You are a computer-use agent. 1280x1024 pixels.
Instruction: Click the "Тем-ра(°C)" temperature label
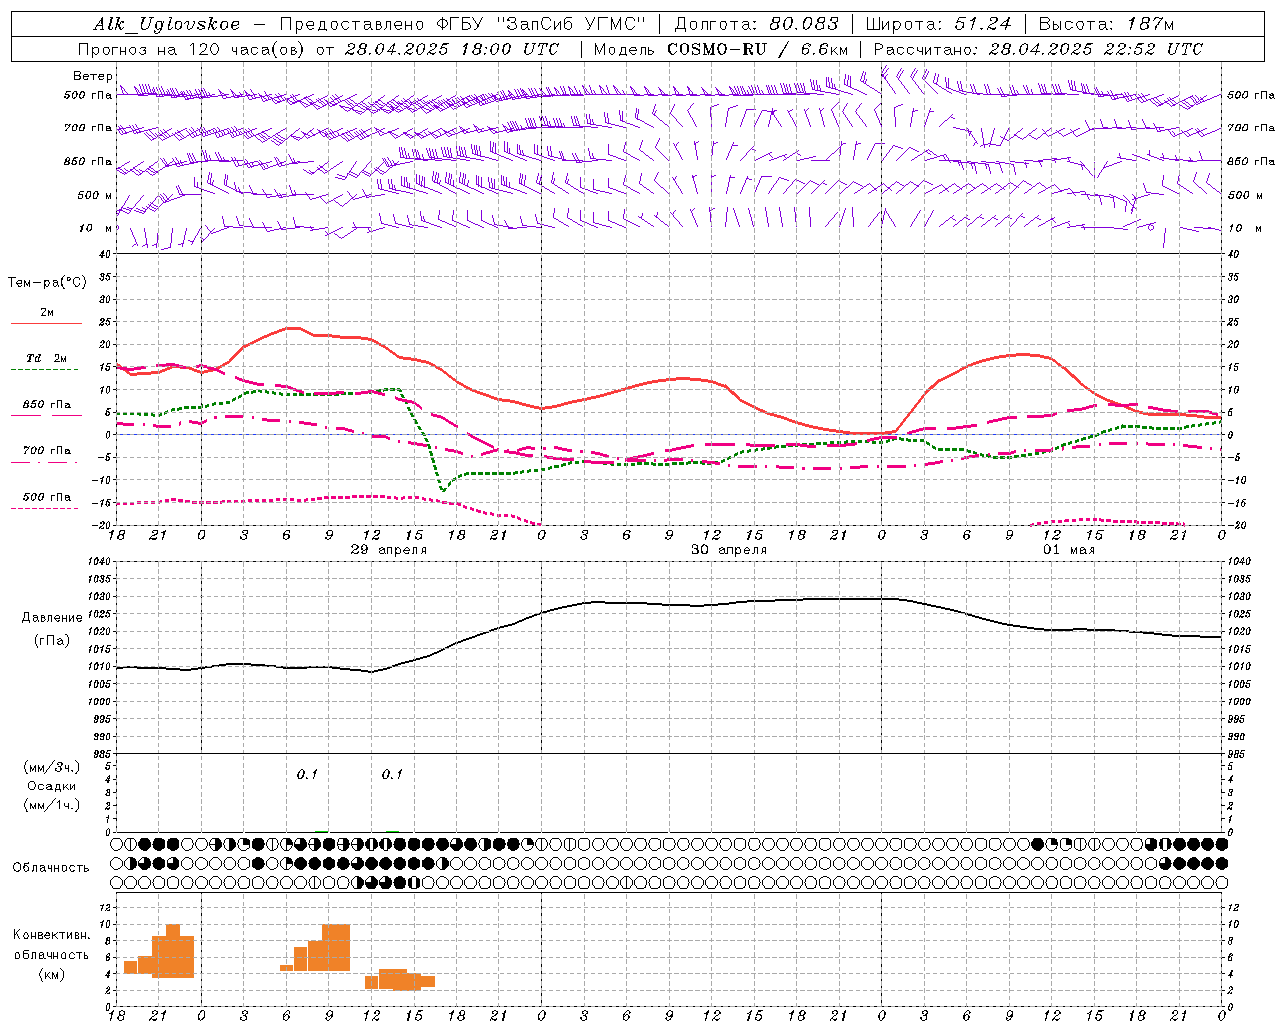[x=47, y=283]
